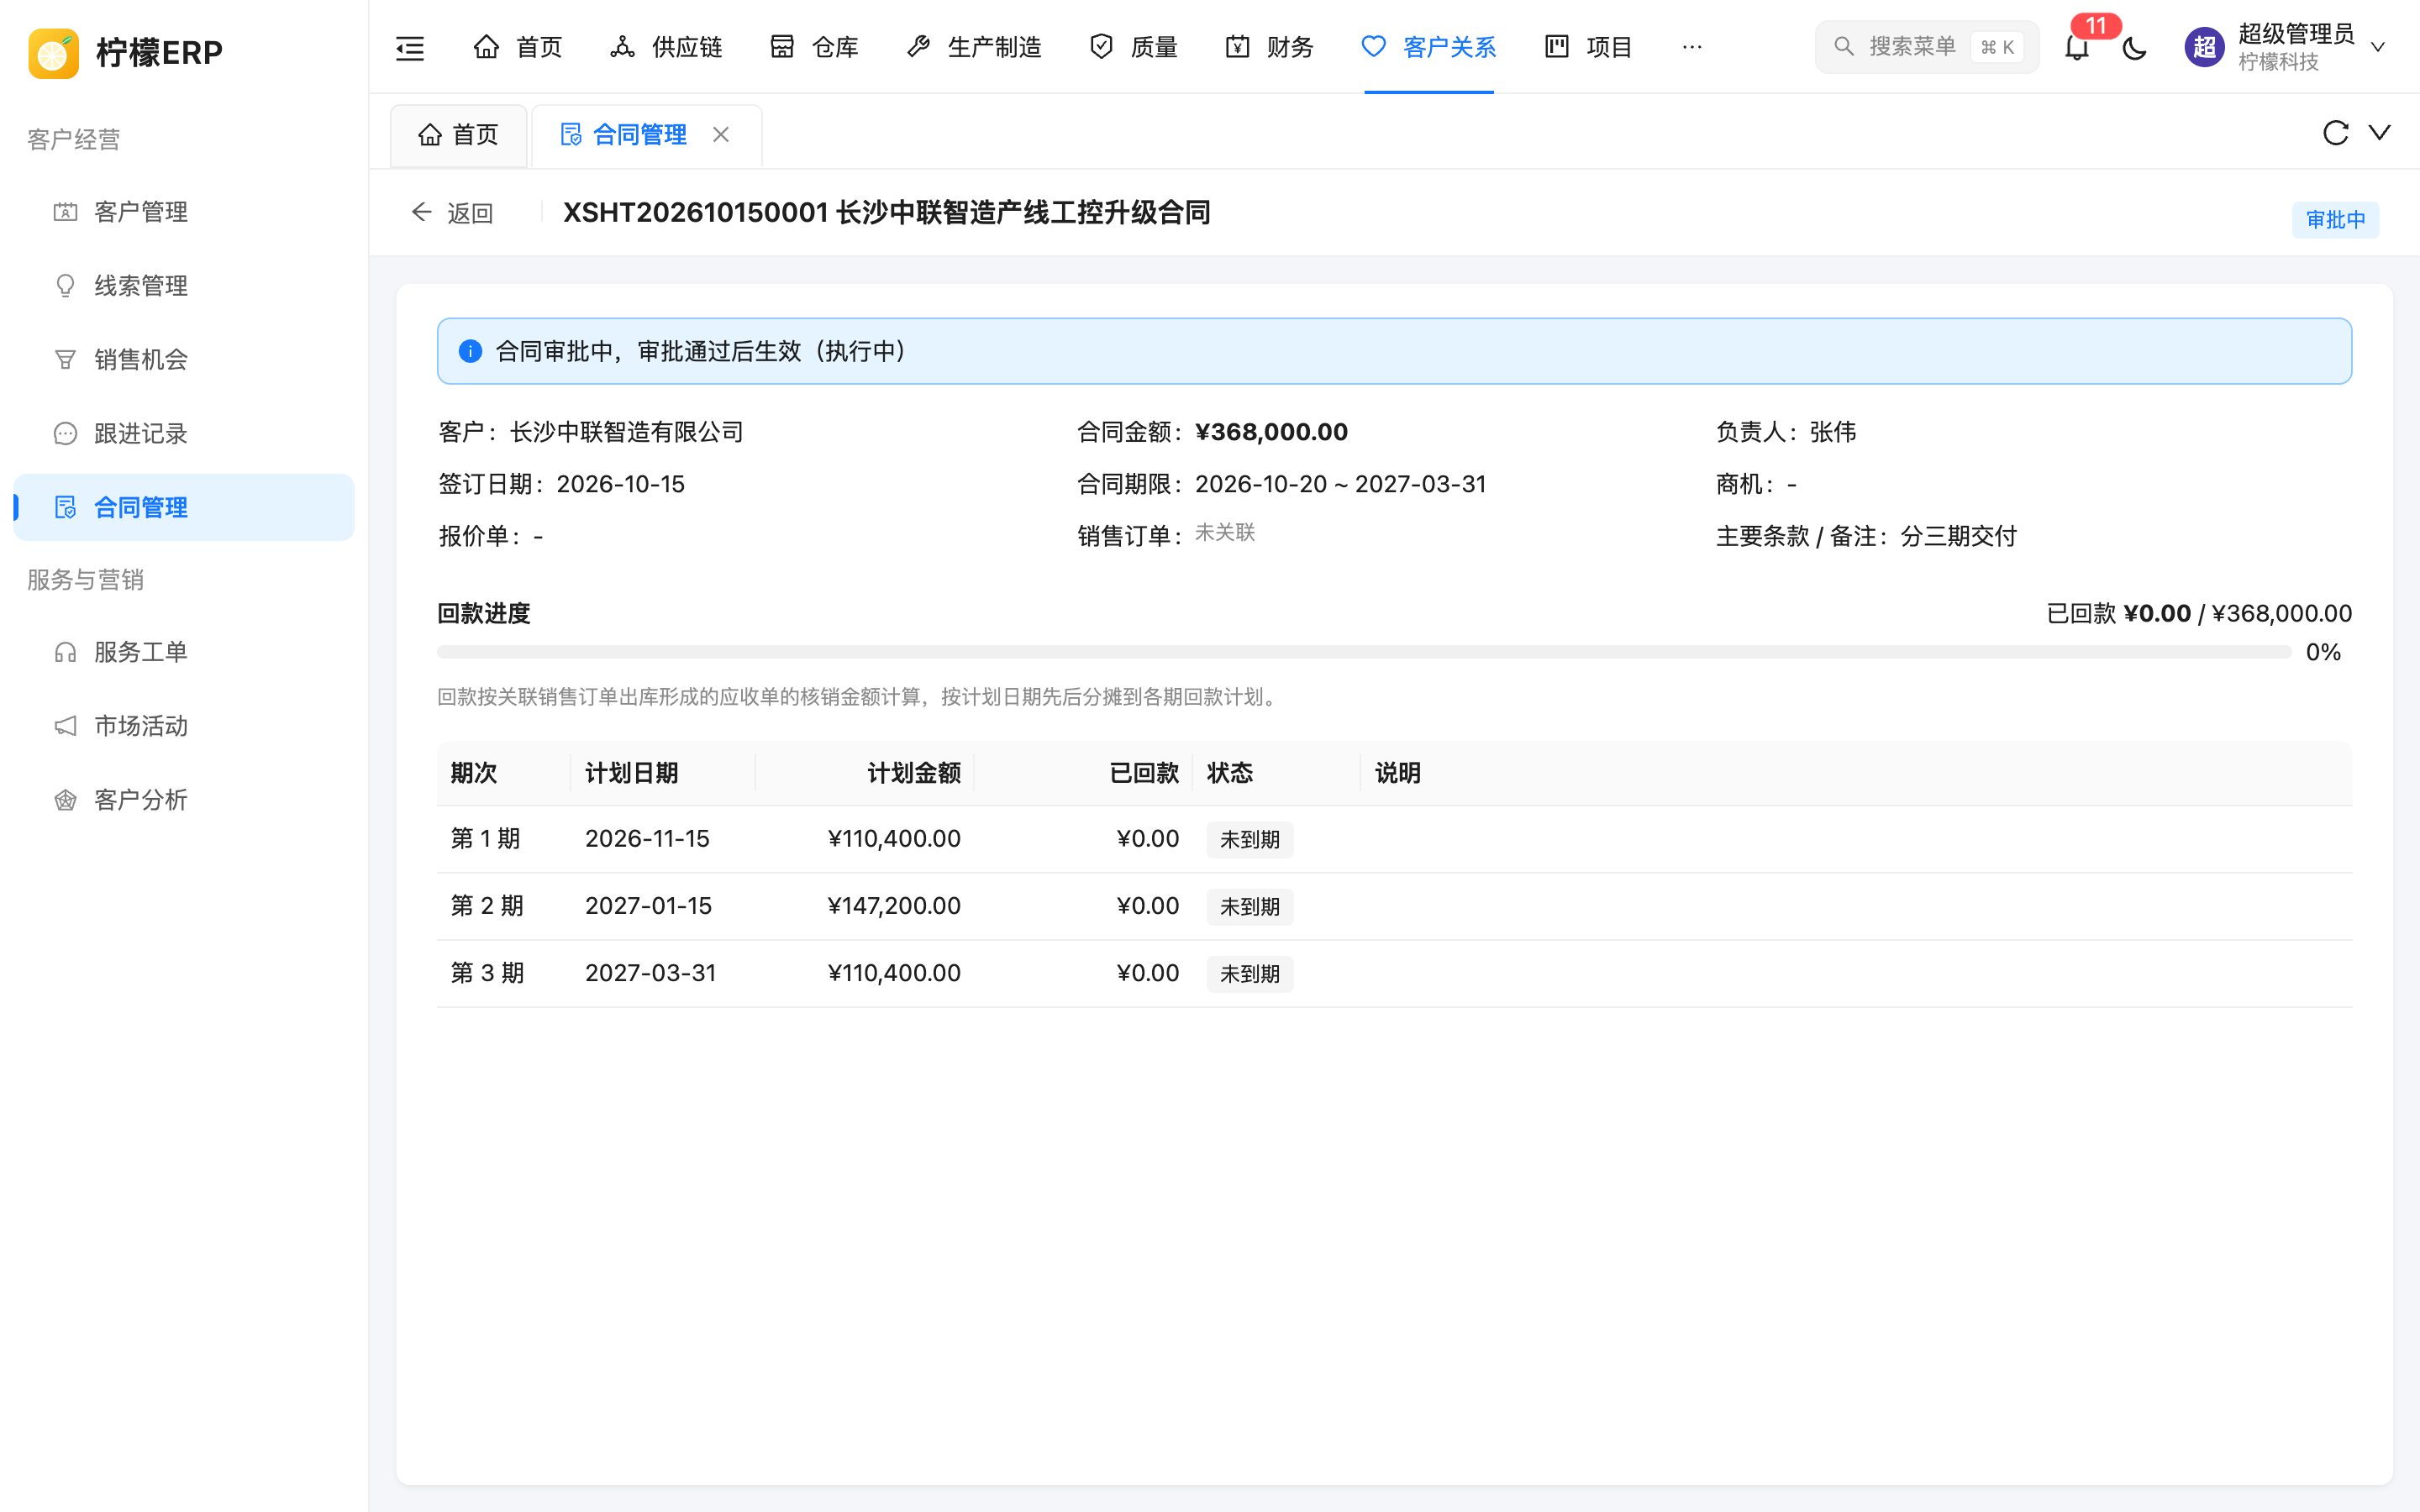
Task: Click the page refresh icon
Action: (2335, 133)
